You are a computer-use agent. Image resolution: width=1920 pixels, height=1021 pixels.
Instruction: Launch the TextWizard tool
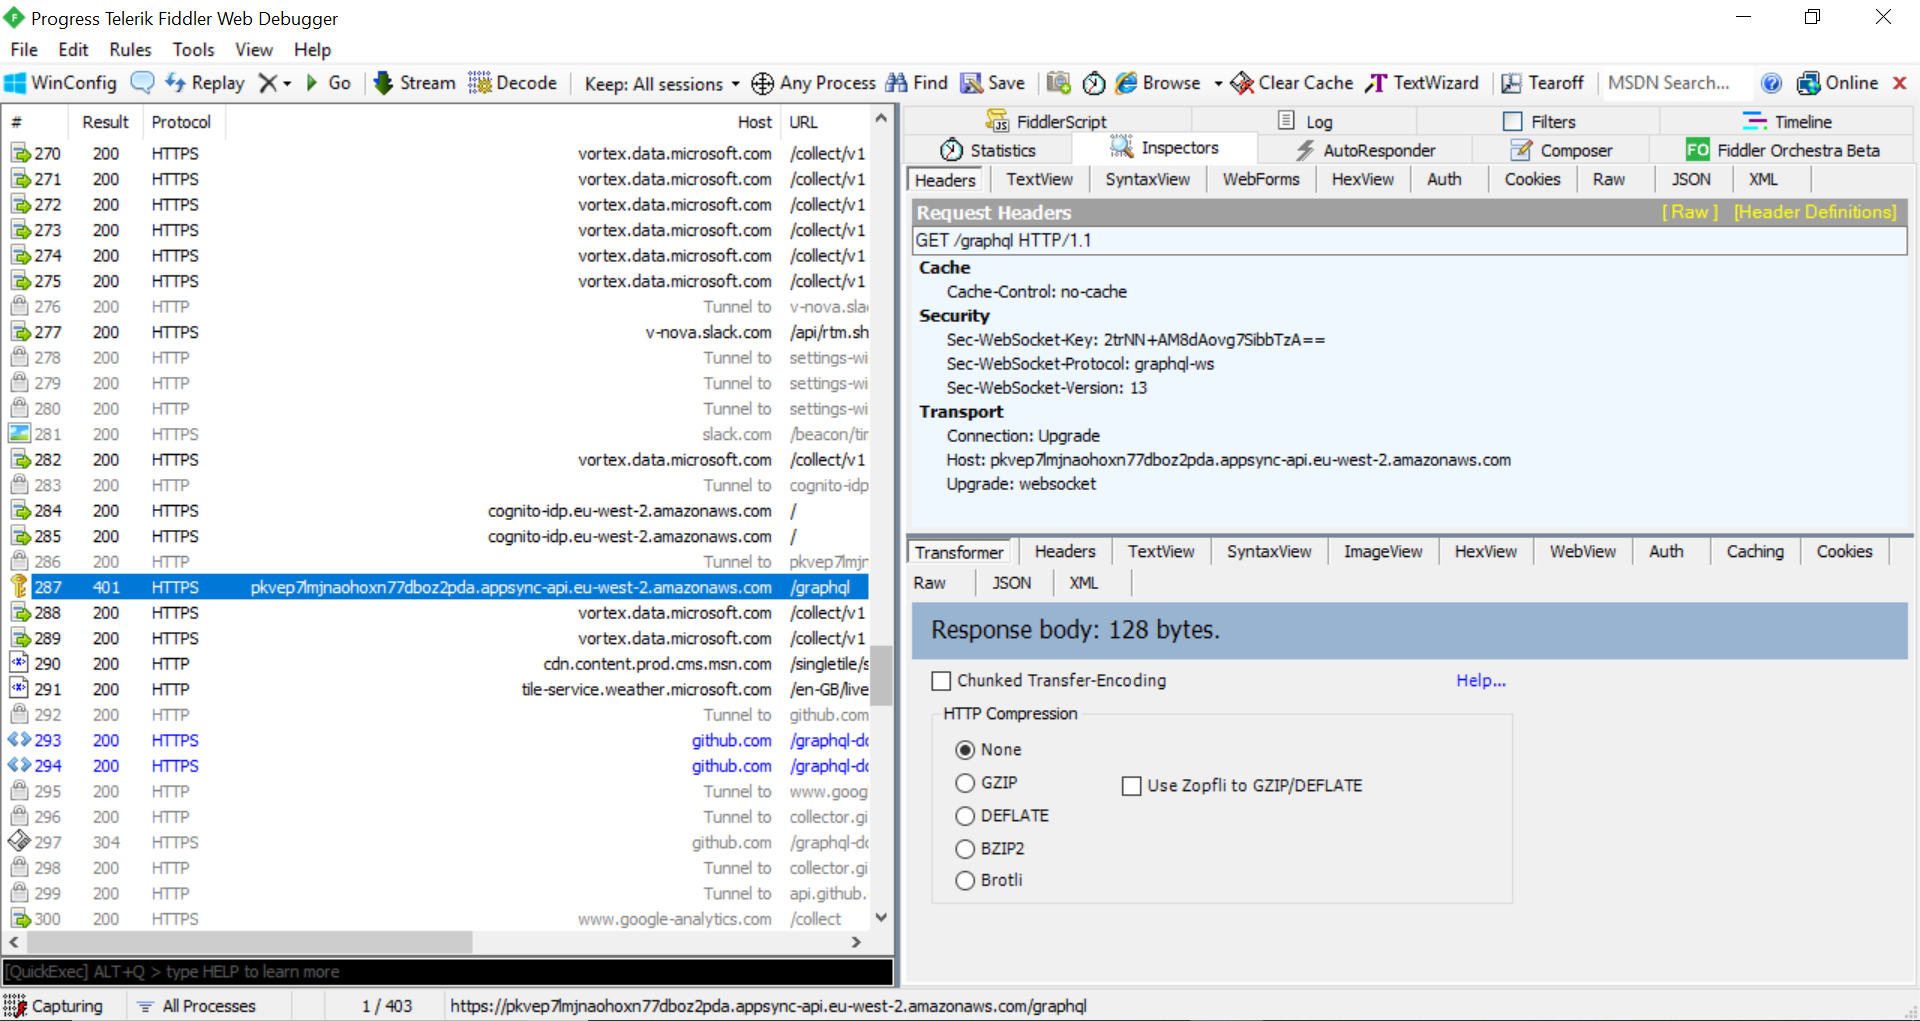click(x=1422, y=83)
